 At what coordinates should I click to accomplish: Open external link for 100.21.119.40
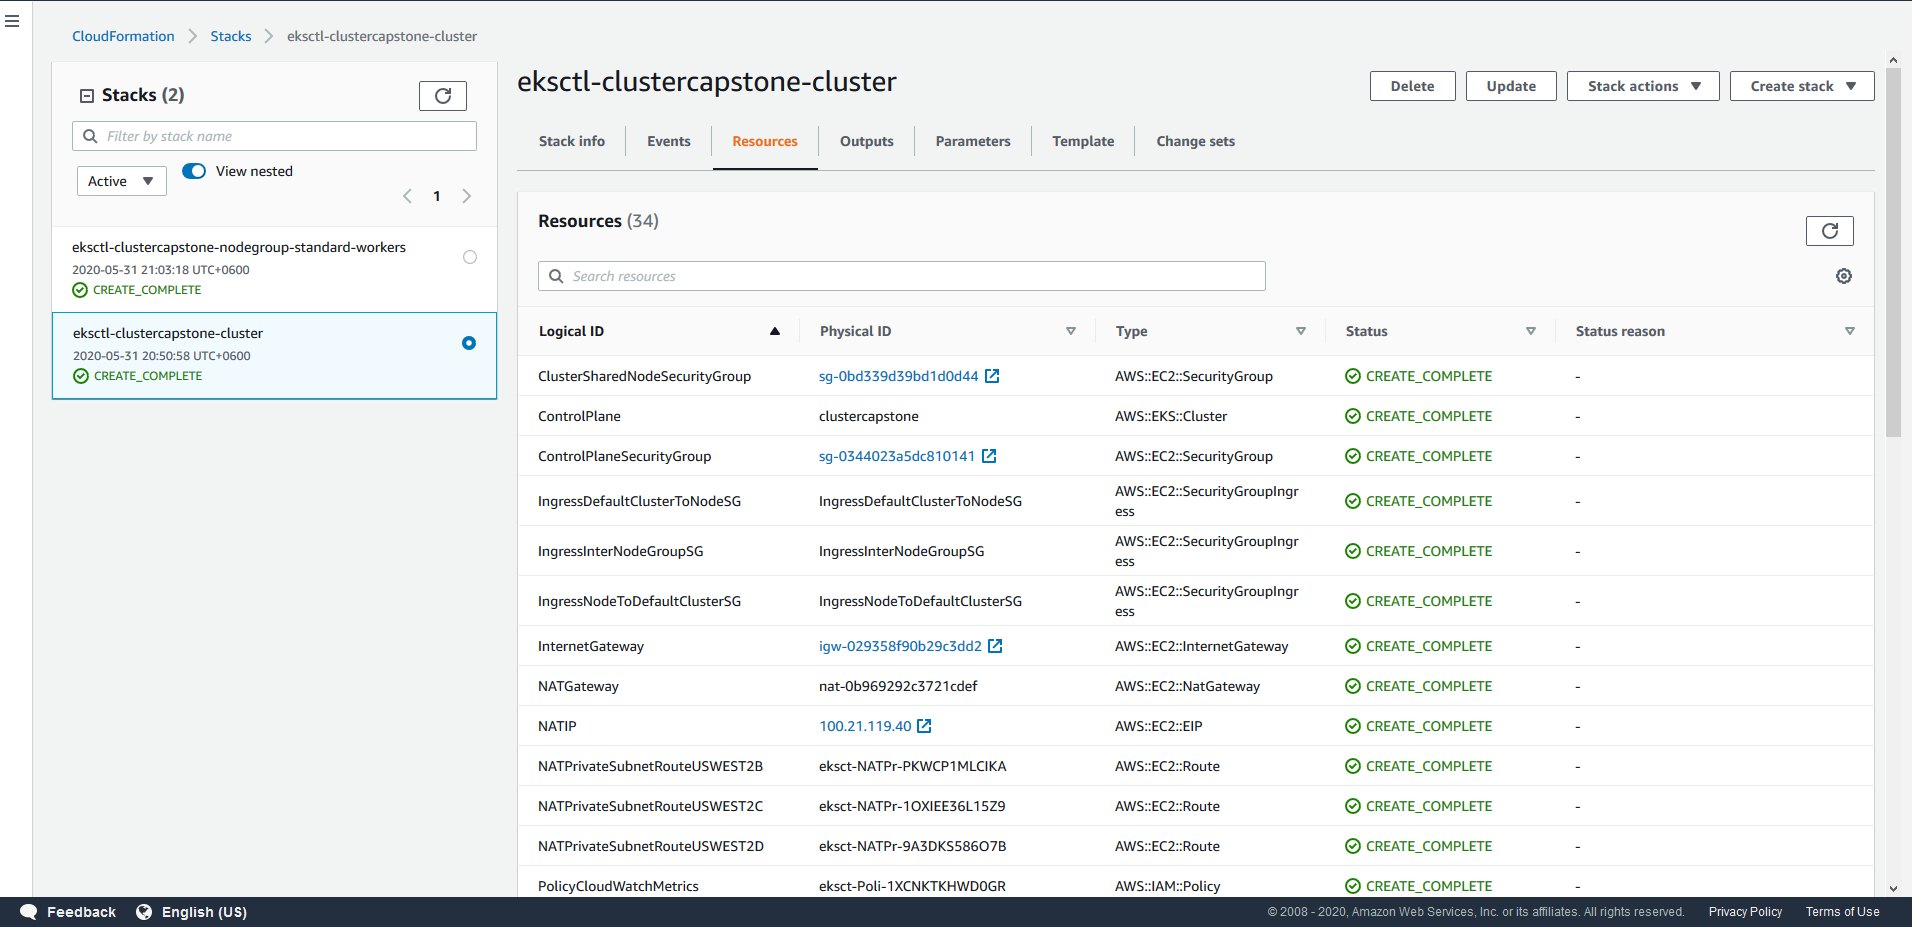pos(924,726)
